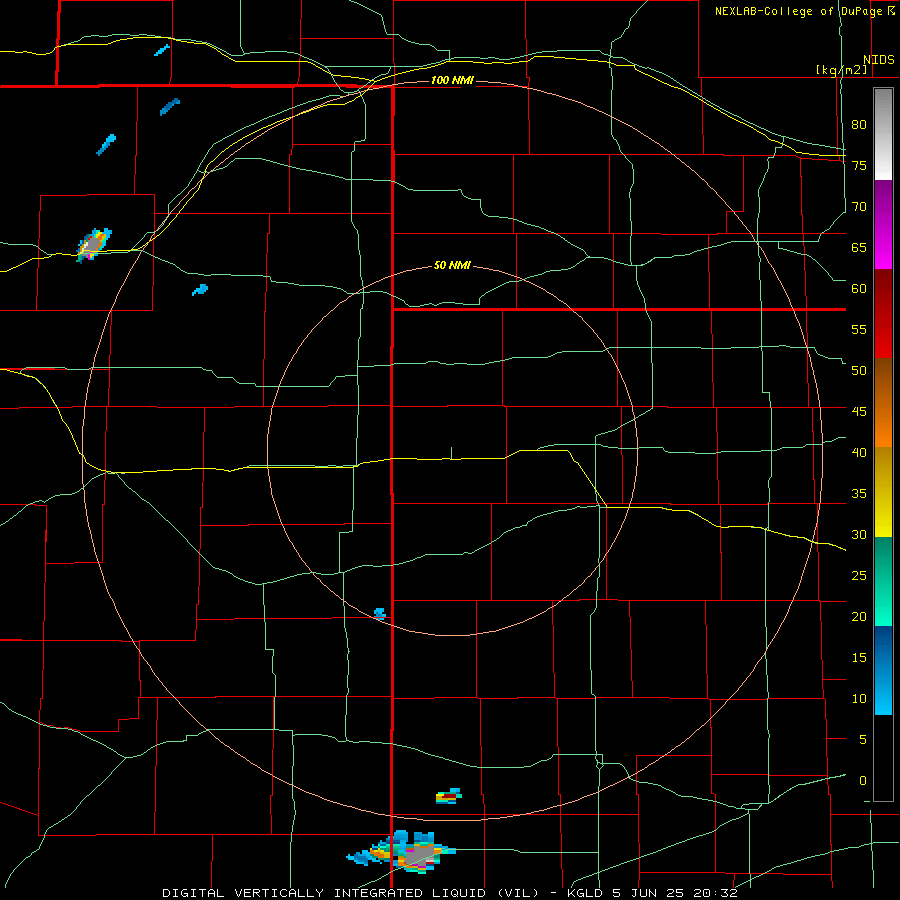Choose the blue segment of color scale
This screenshot has width=900, height=900.
click(x=883, y=670)
